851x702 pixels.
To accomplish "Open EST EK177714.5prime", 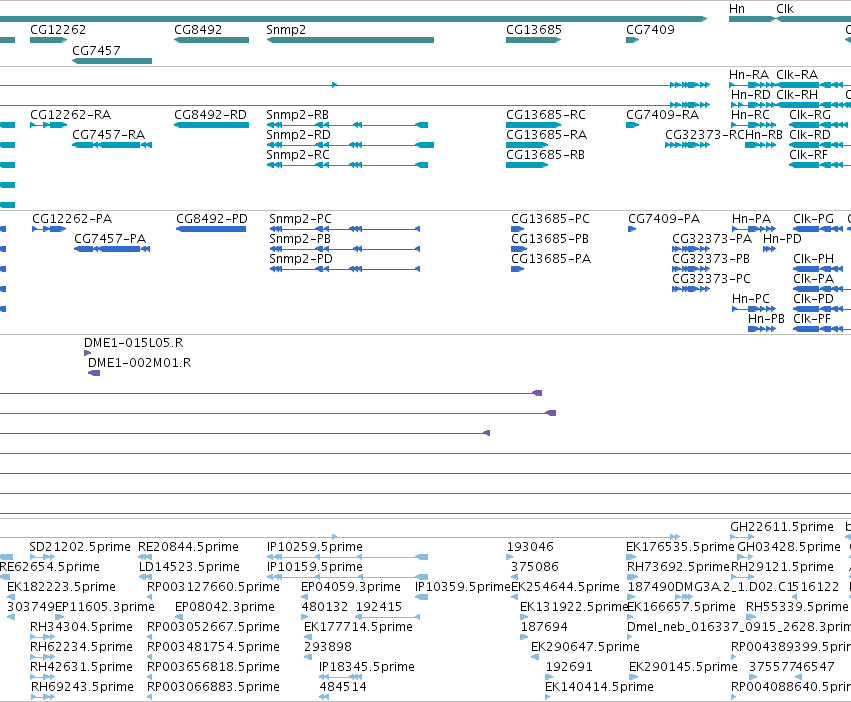I will [x=358, y=627].
